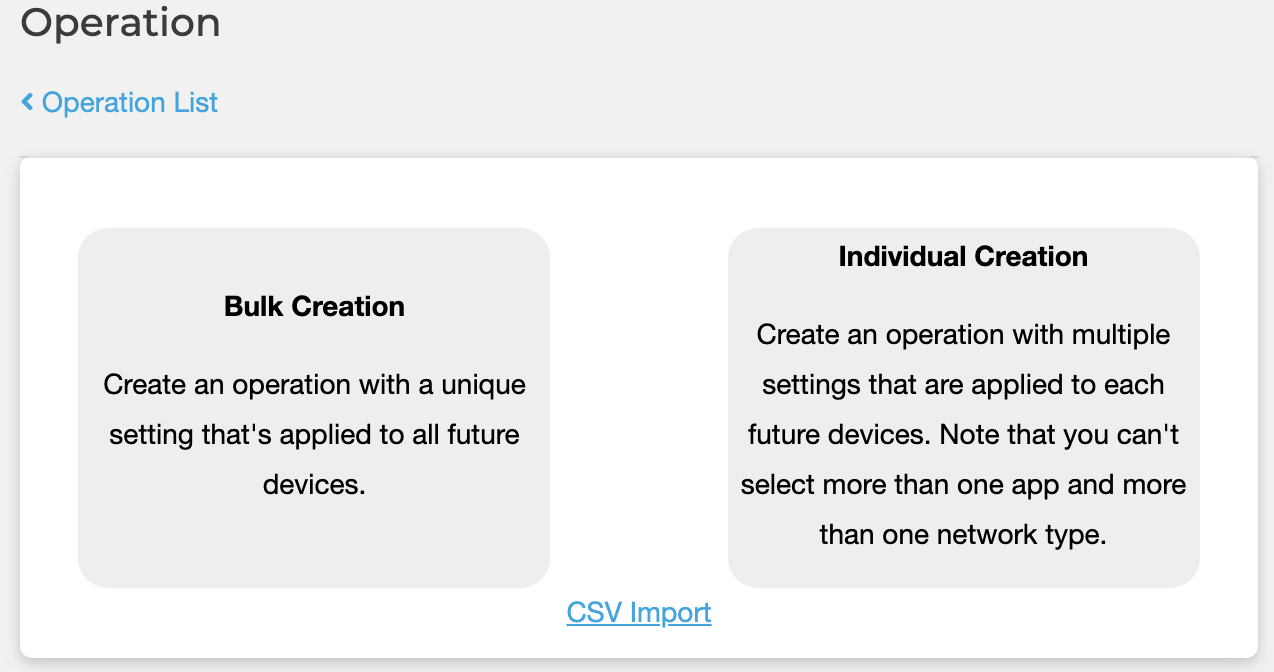Click the line "settings that are applied to each"
Screen dimensions: 1274x672
click(x=963, y=384)
